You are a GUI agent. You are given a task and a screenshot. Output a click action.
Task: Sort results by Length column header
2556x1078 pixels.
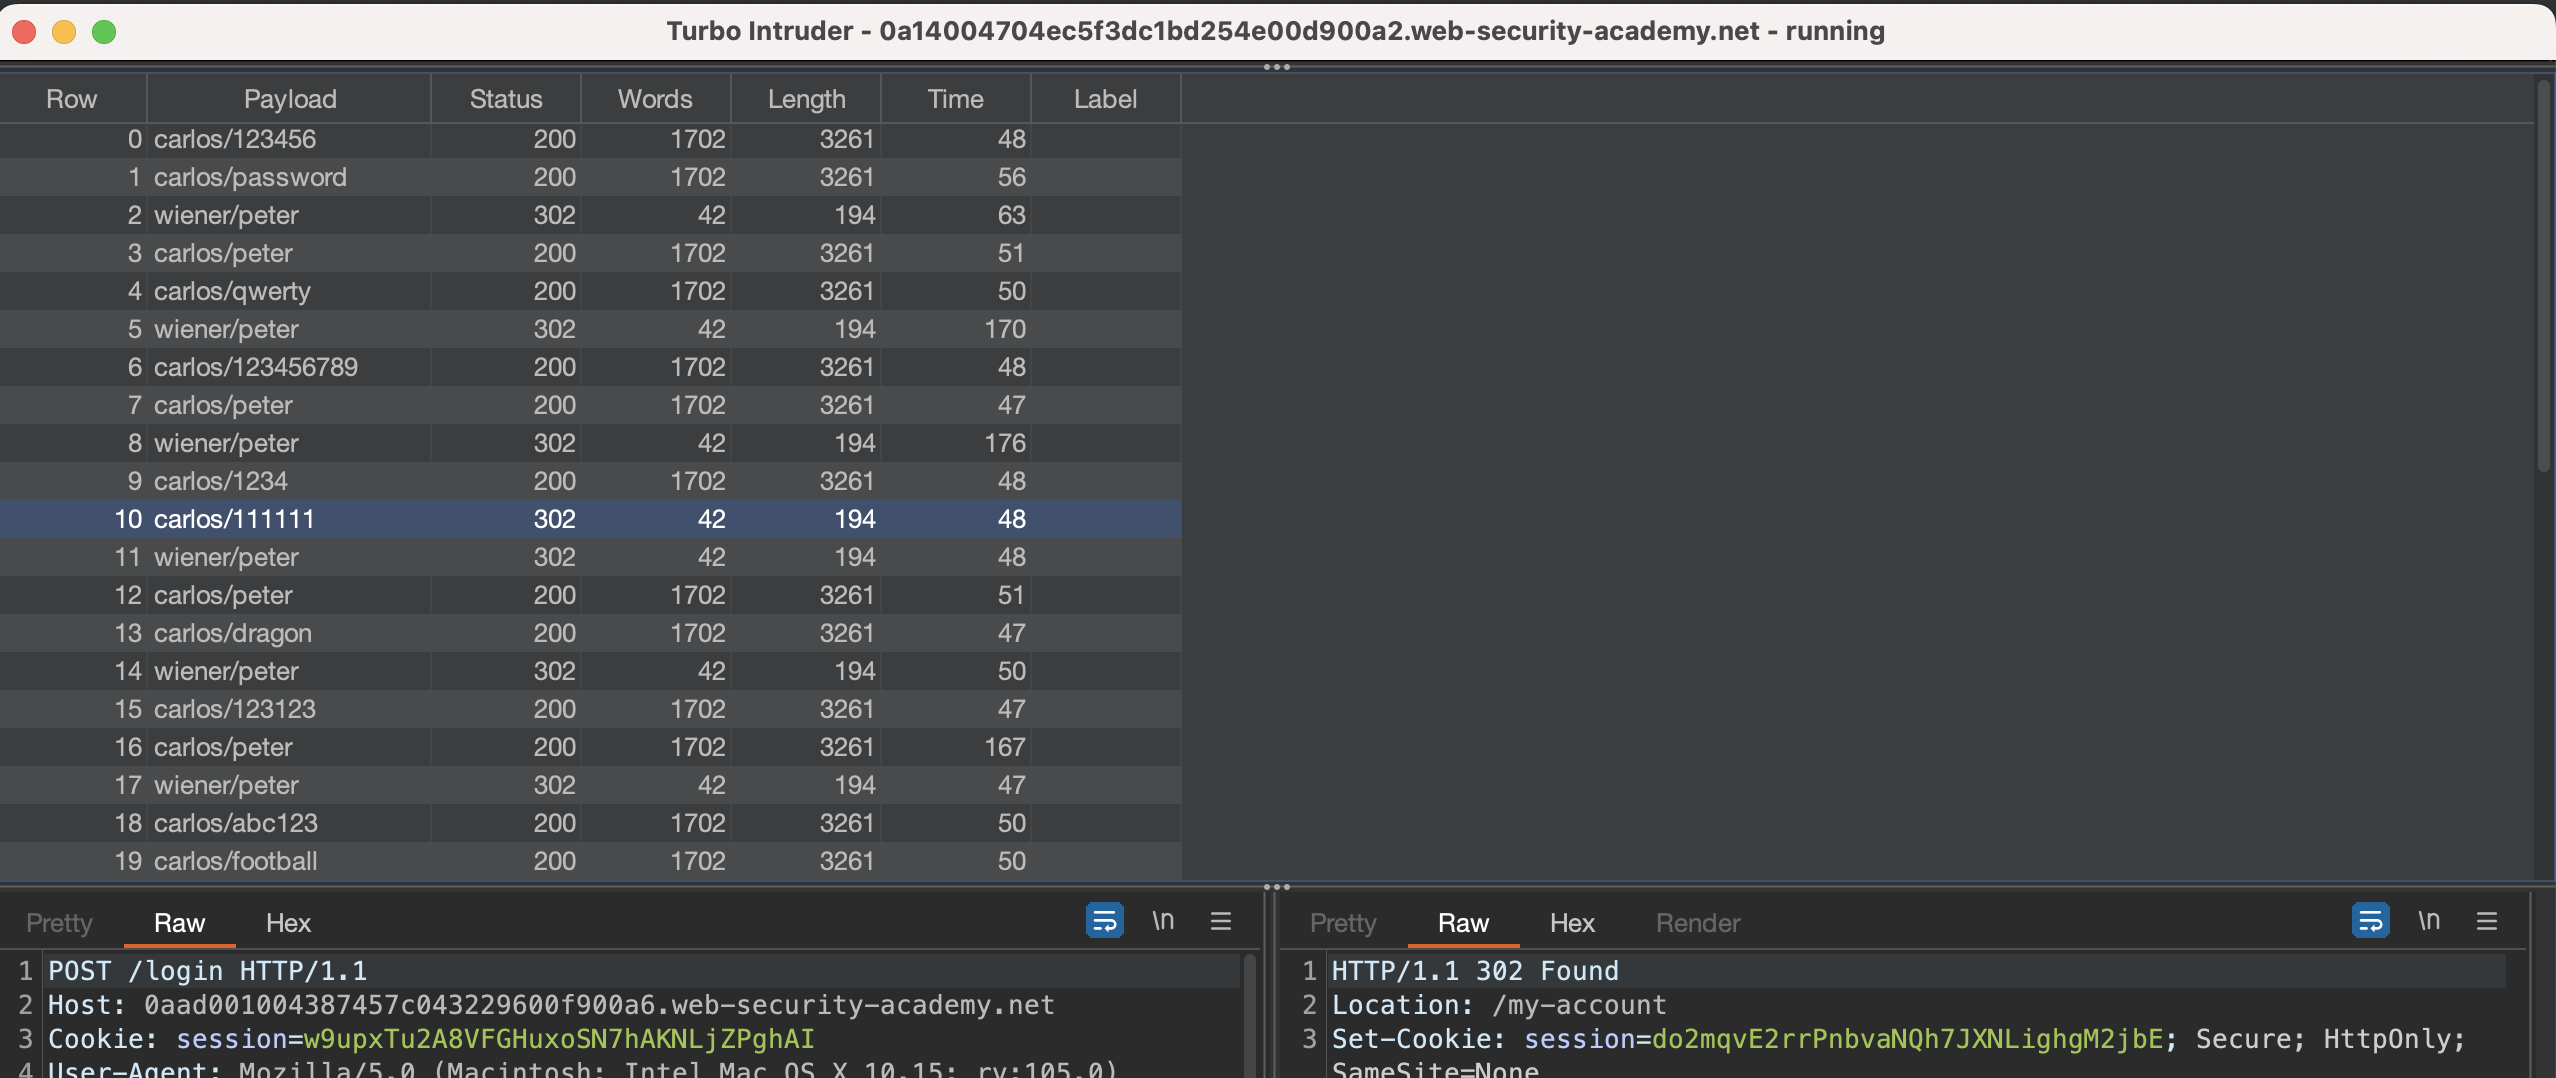pos(806,99)
